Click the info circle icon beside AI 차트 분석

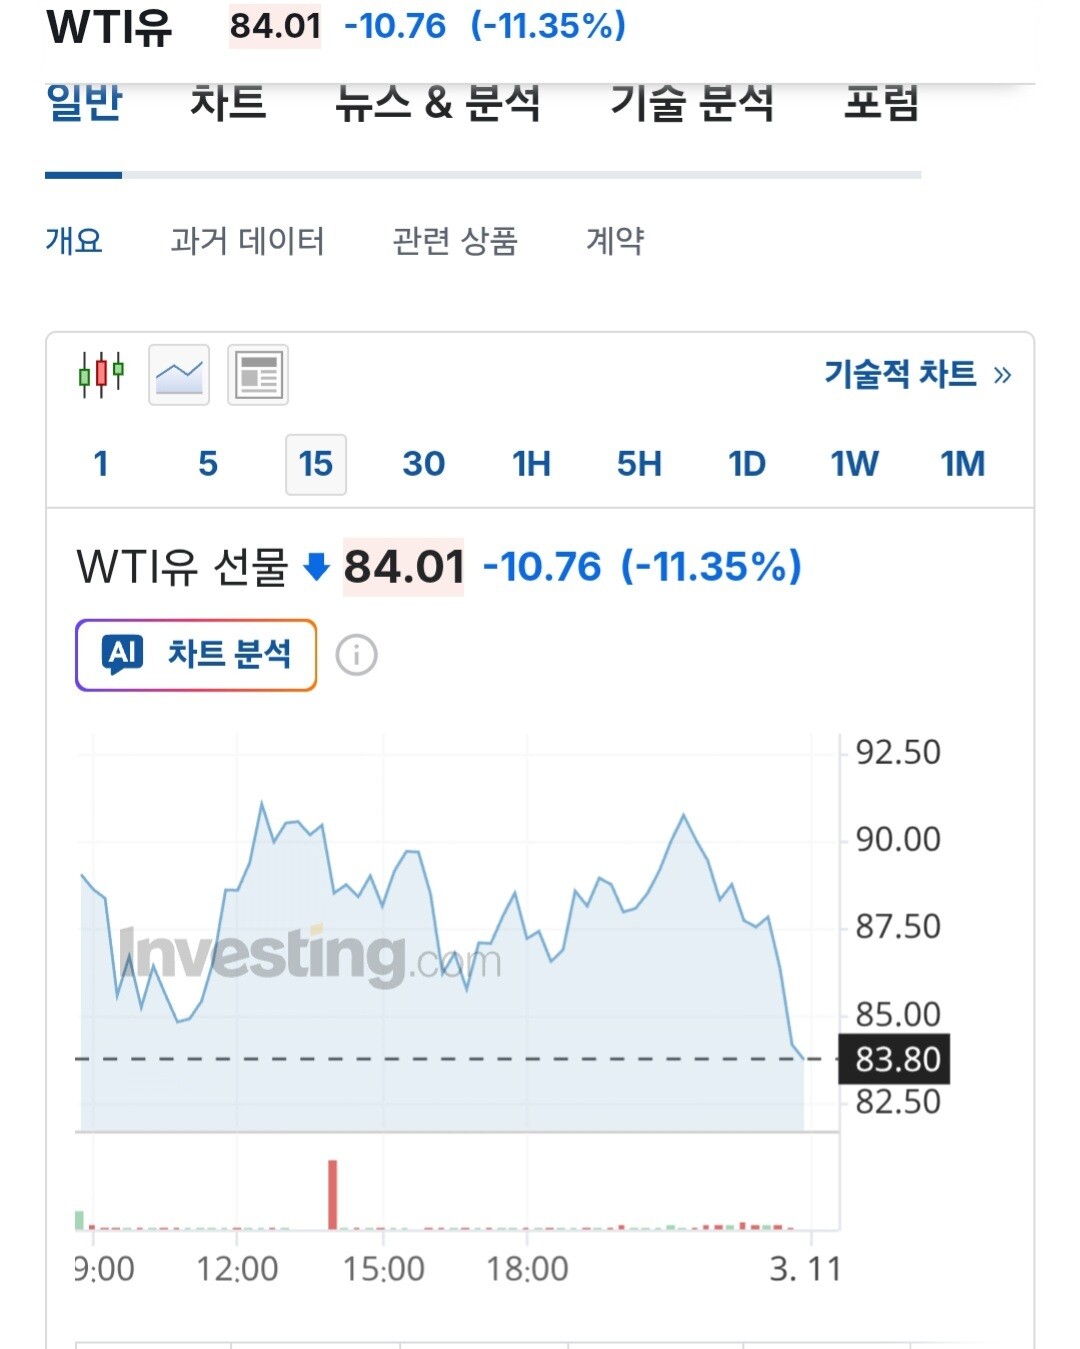click(x=357, y=656)
